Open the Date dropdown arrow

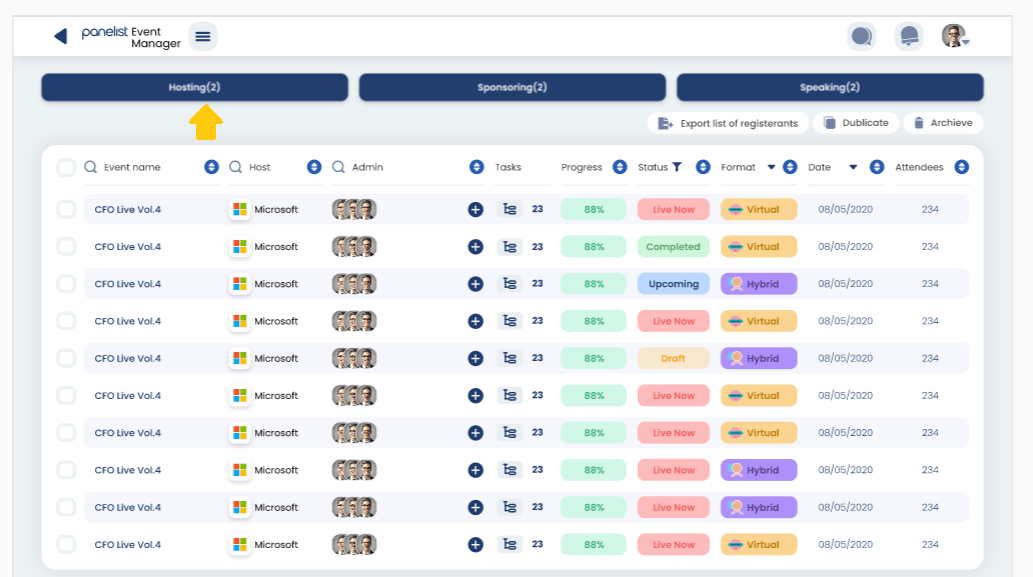(853, 167)
